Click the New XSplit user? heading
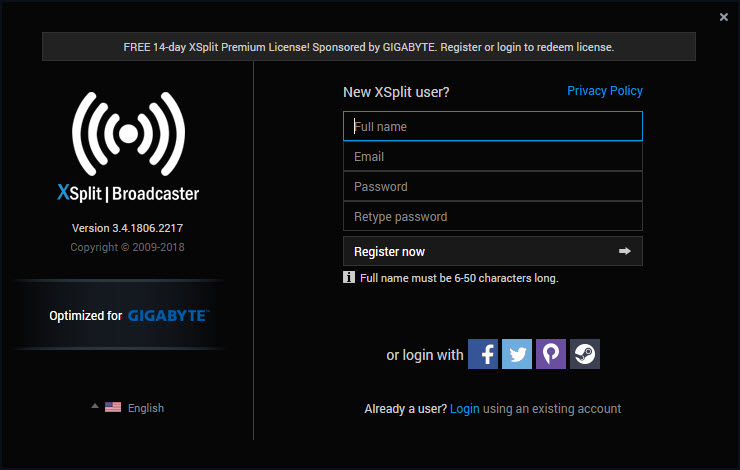 pyautogui.click(x=396, y=92)
